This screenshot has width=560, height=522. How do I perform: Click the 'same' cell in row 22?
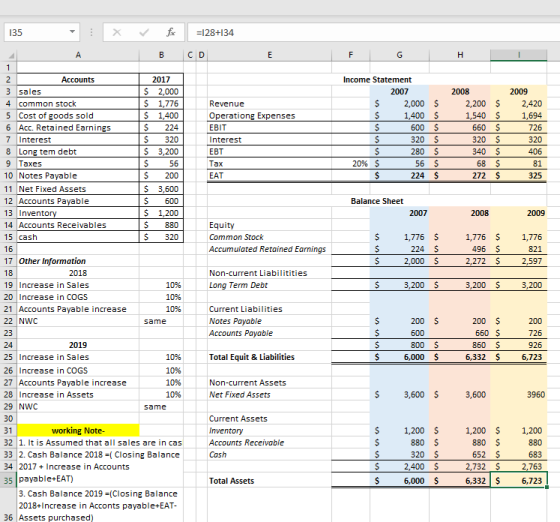click(x=161, y=321)
